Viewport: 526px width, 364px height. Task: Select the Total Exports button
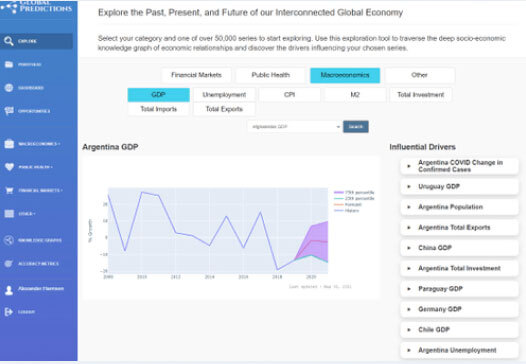coord(224,109)
